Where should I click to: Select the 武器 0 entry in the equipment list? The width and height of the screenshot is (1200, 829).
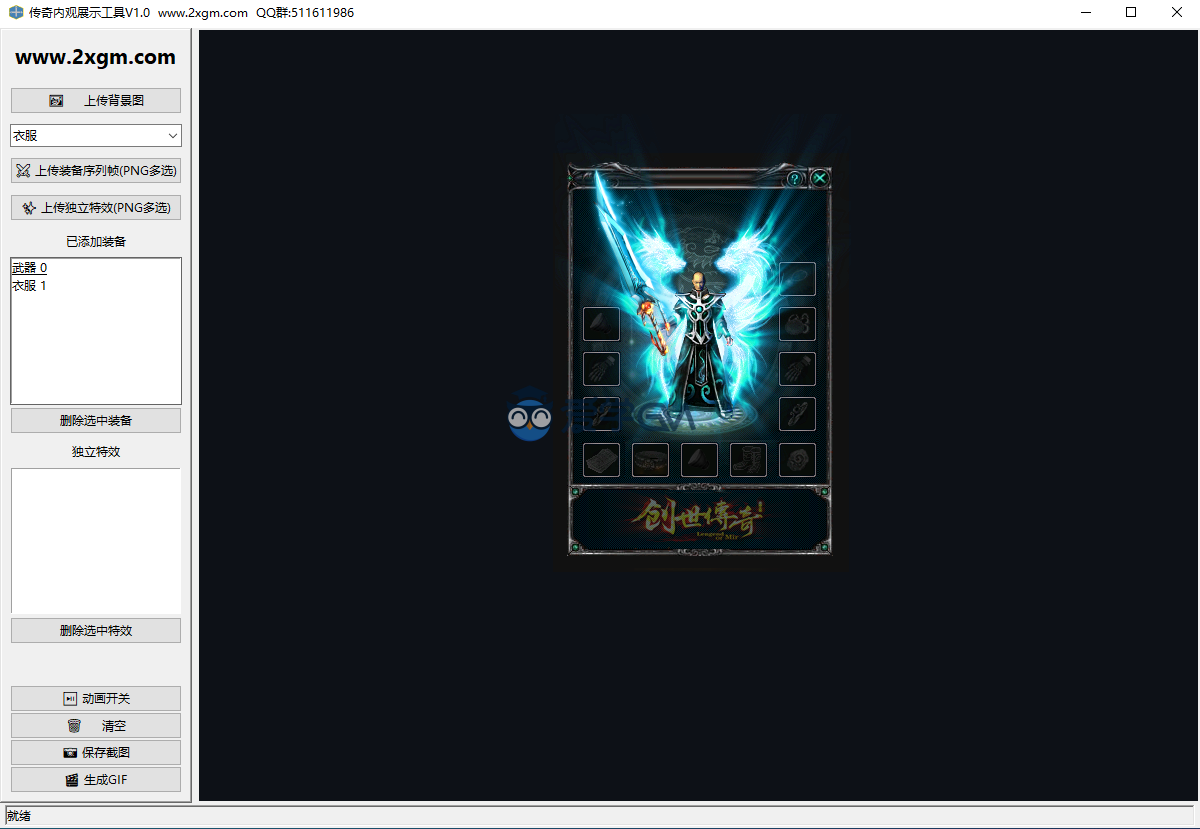click(x=30, y=268)
